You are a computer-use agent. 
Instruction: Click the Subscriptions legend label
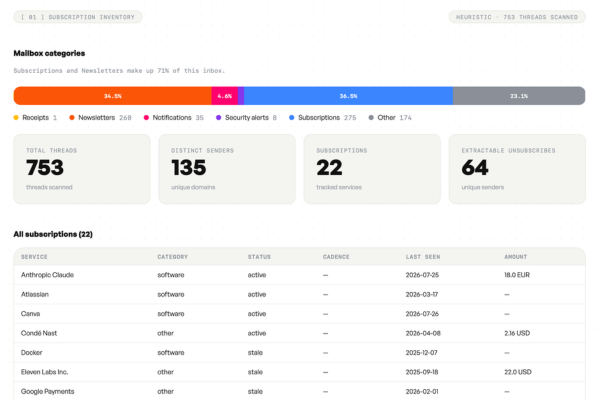coord(319,118)
